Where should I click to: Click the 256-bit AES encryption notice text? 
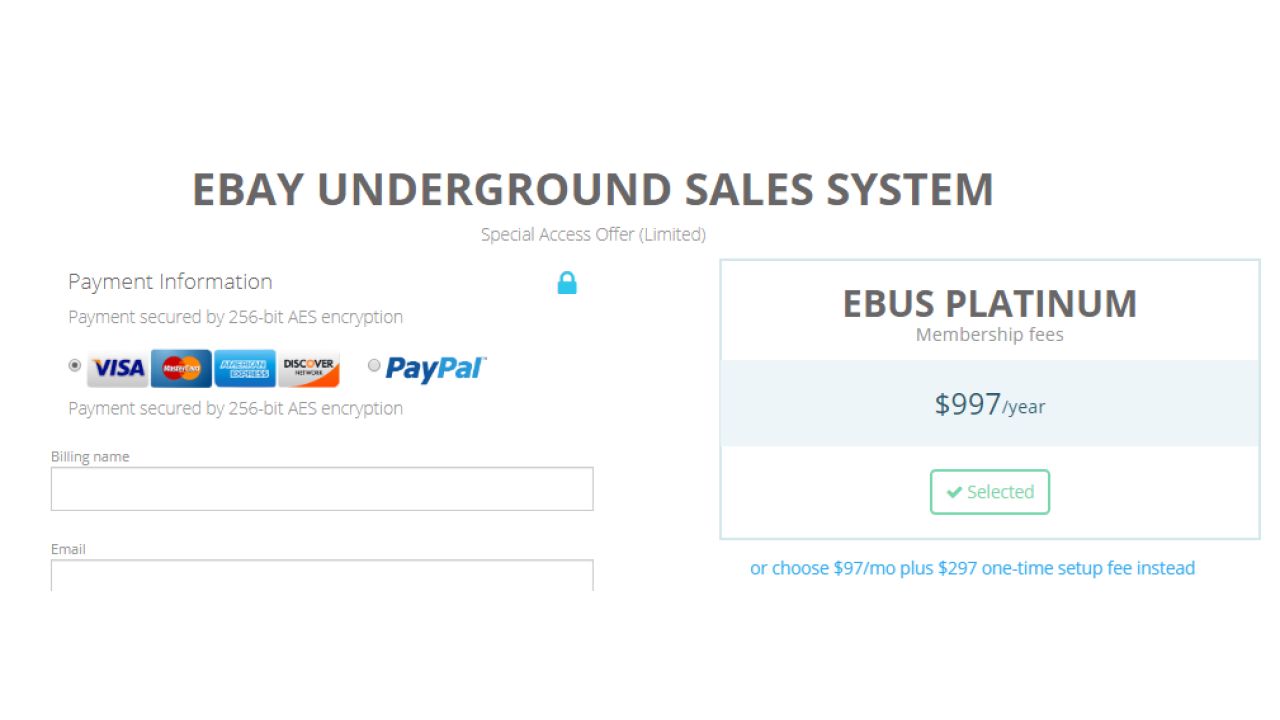pos(234,317)
